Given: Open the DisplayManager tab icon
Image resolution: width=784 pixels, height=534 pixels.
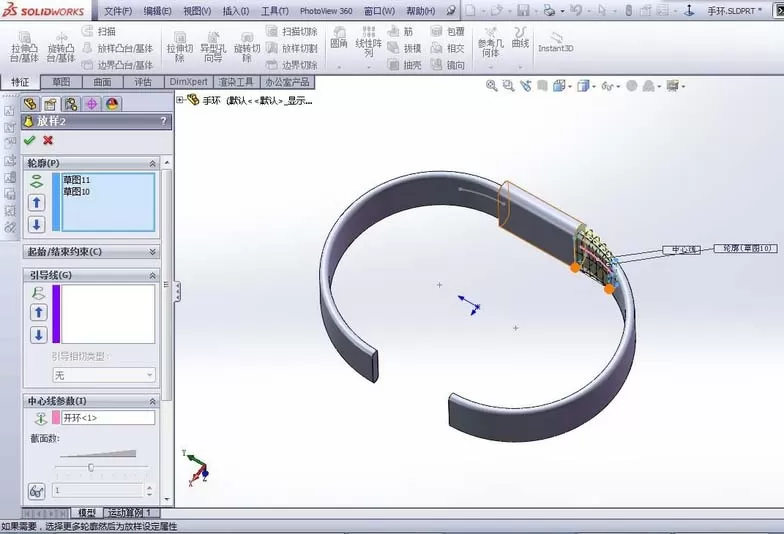Looking at the screenshot, I should (112, 104).
